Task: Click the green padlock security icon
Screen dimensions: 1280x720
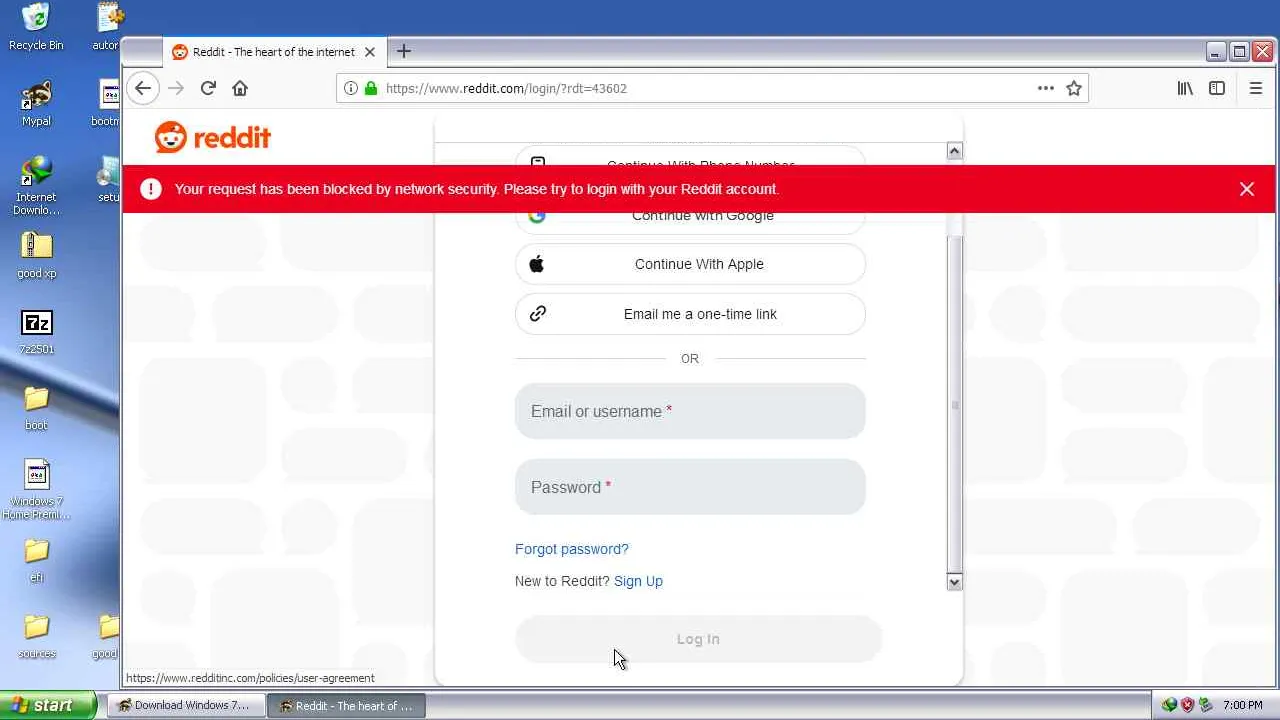Action: pyautogui.click(x=371, y=88)
